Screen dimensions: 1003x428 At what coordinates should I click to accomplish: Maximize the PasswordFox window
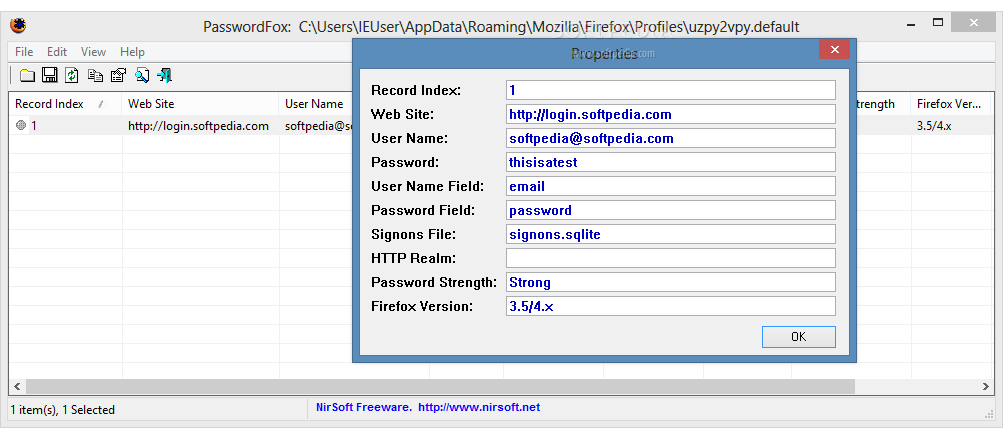(x=938, y=22)
